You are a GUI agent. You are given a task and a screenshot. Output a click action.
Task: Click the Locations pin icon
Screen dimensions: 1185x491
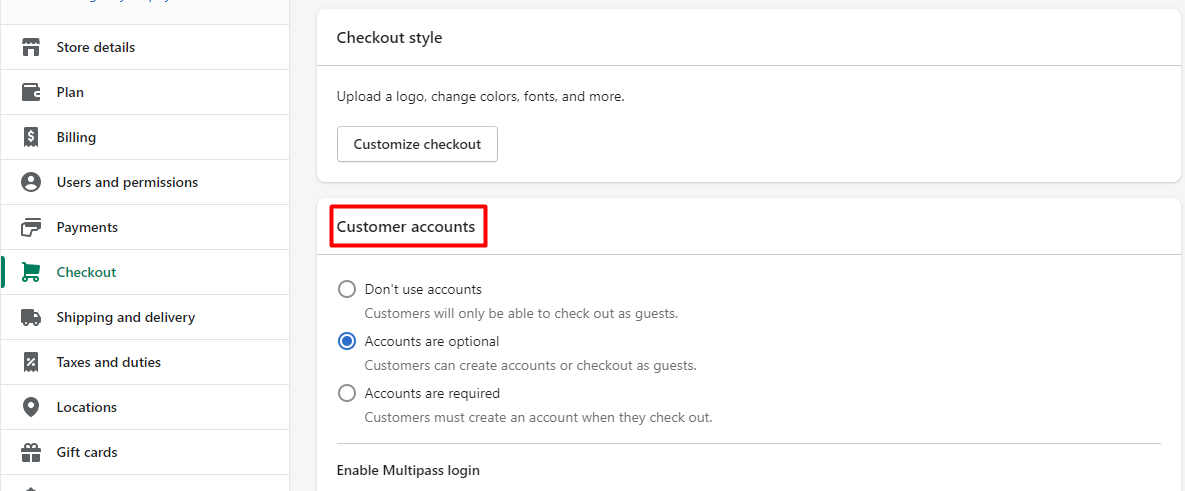[31, 407]
